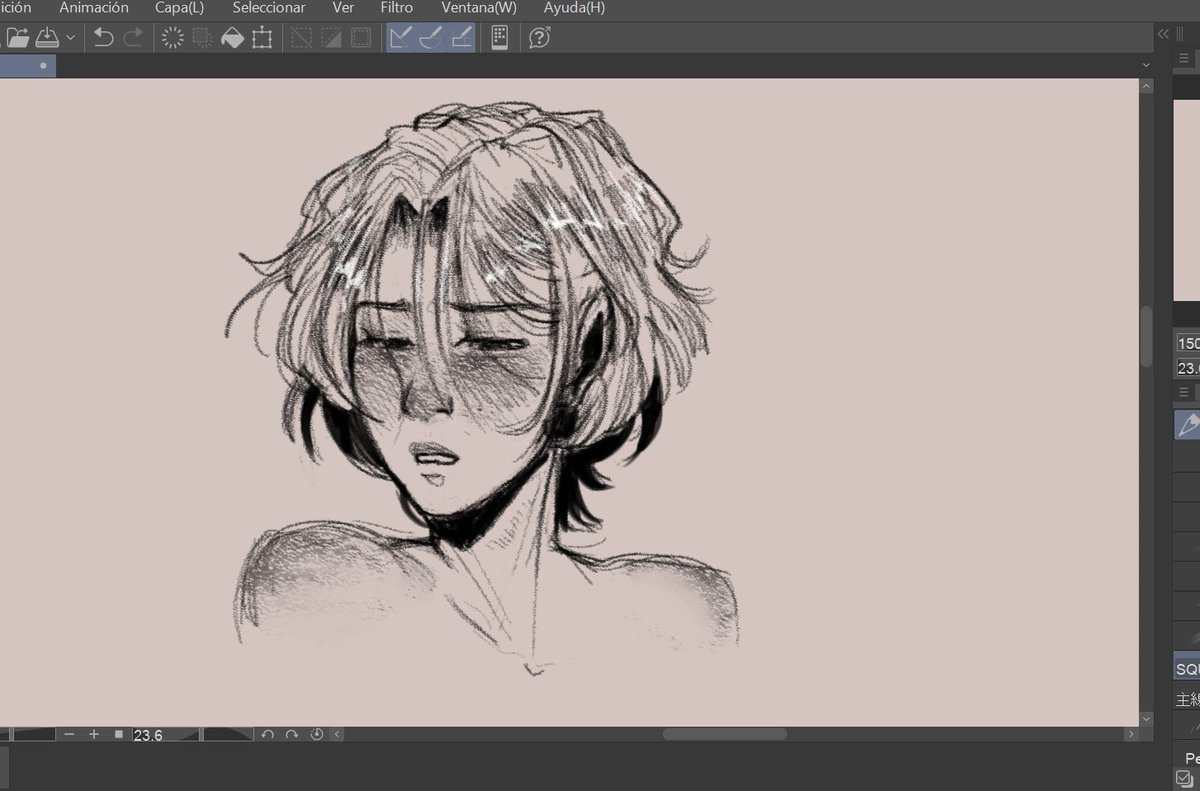1200x791 pixels.
Task: Open the Animación menu
Action: (94, 8)
